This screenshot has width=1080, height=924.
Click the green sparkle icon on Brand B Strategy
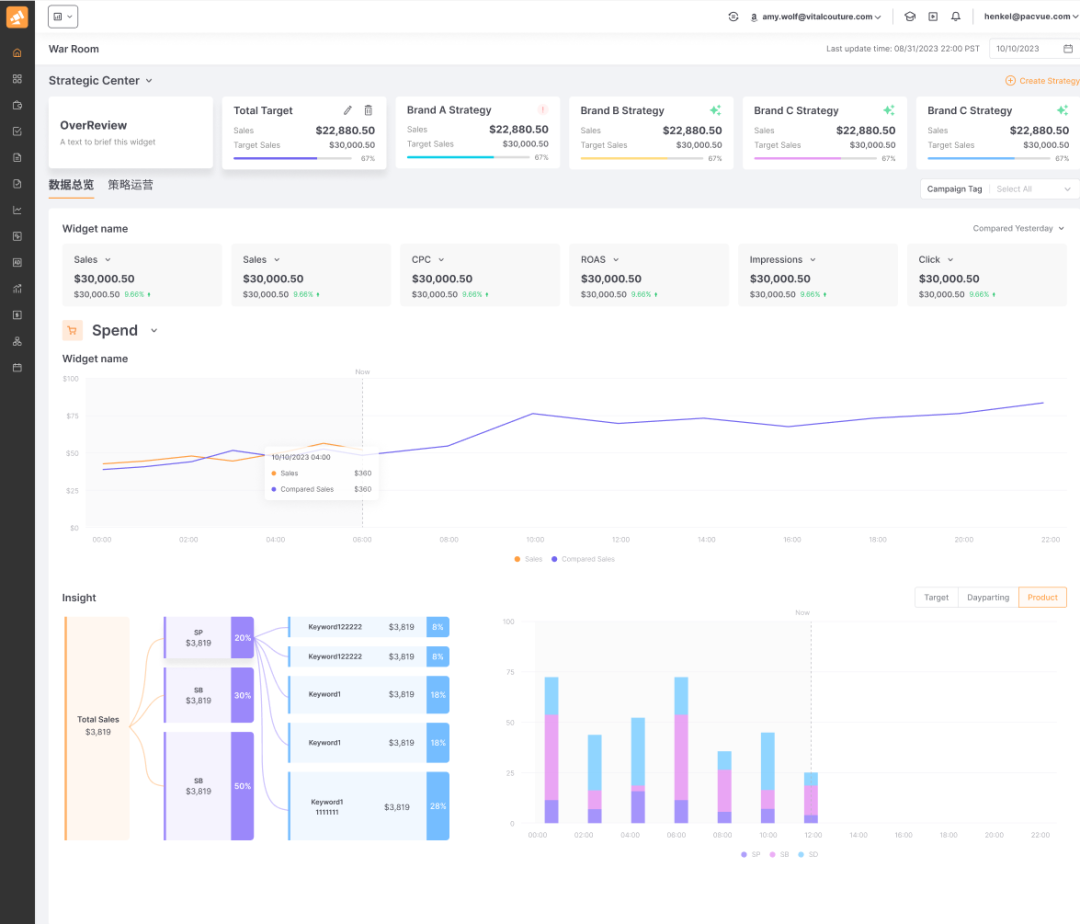716,110
